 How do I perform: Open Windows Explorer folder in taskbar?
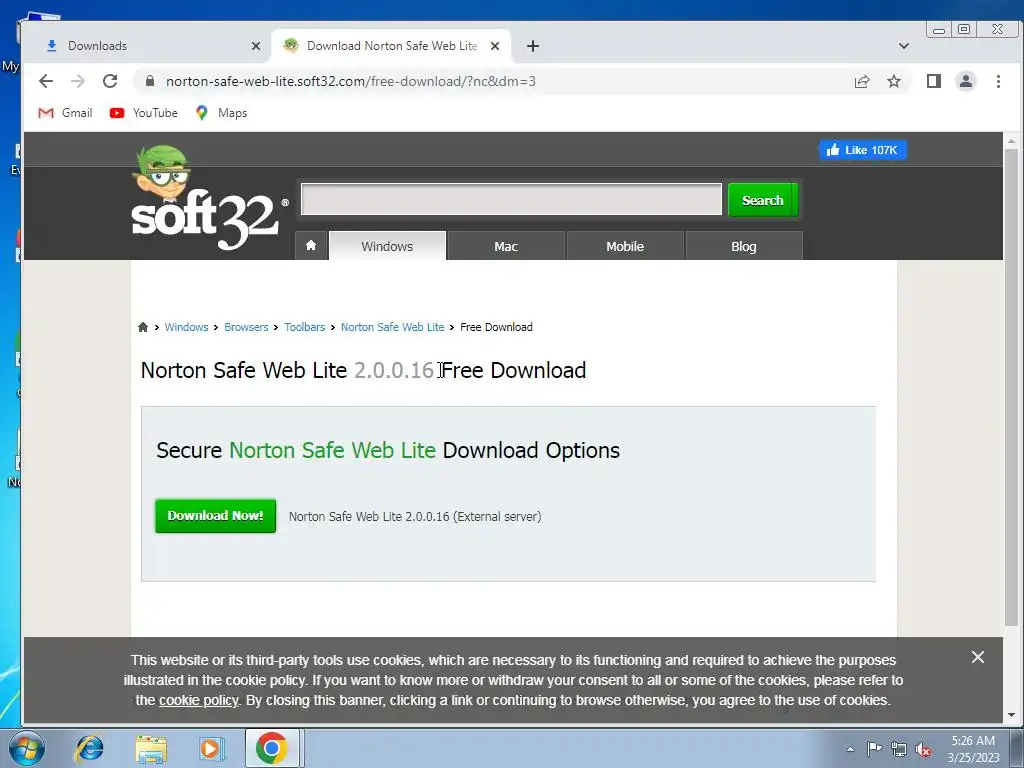click(x=151, y=749)
